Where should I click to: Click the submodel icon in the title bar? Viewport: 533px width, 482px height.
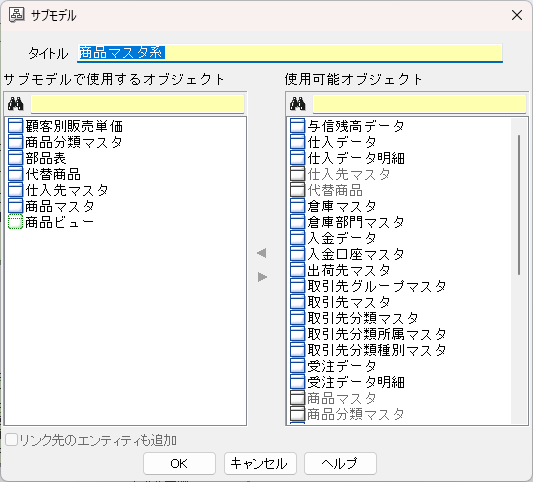pyautogui.click(x=17, y=15)
